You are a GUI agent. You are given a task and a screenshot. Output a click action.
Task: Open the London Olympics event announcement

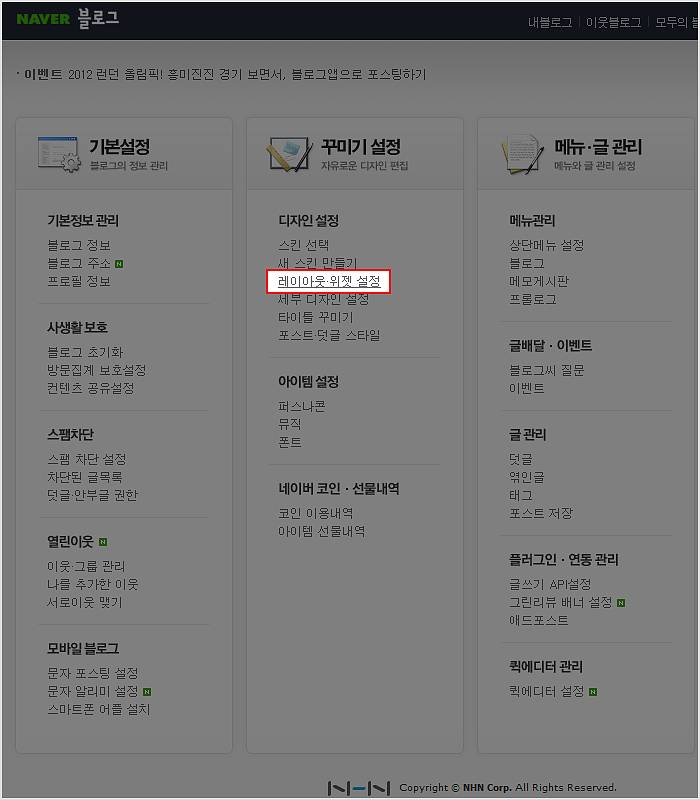225,74
